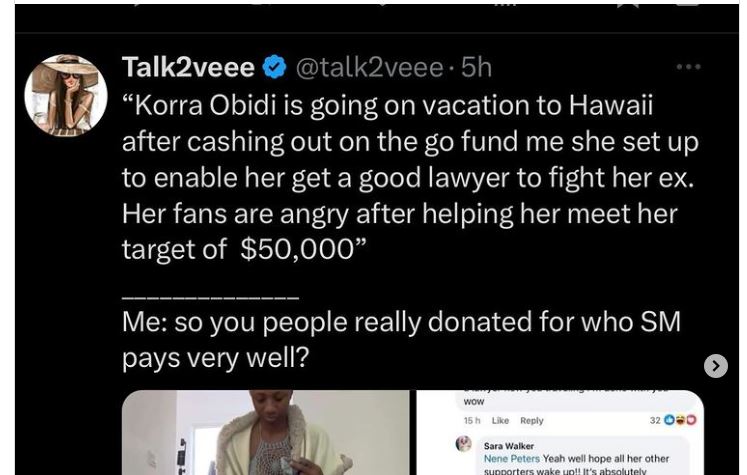
Task: Click the blue thumbs-up reaction emoji
Action: 669,420
